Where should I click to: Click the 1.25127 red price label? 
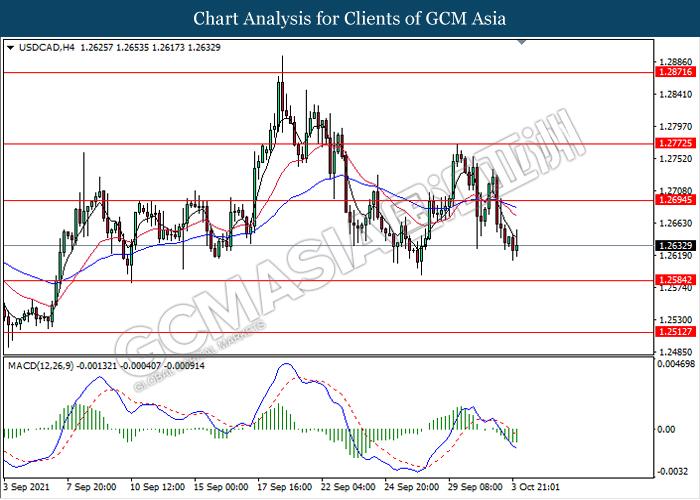tap(671, 332)
